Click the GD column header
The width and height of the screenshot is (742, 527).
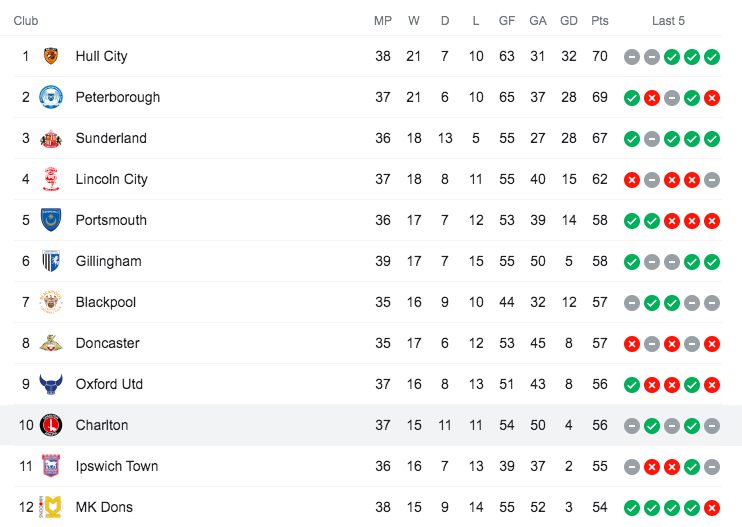coord(569,20)
